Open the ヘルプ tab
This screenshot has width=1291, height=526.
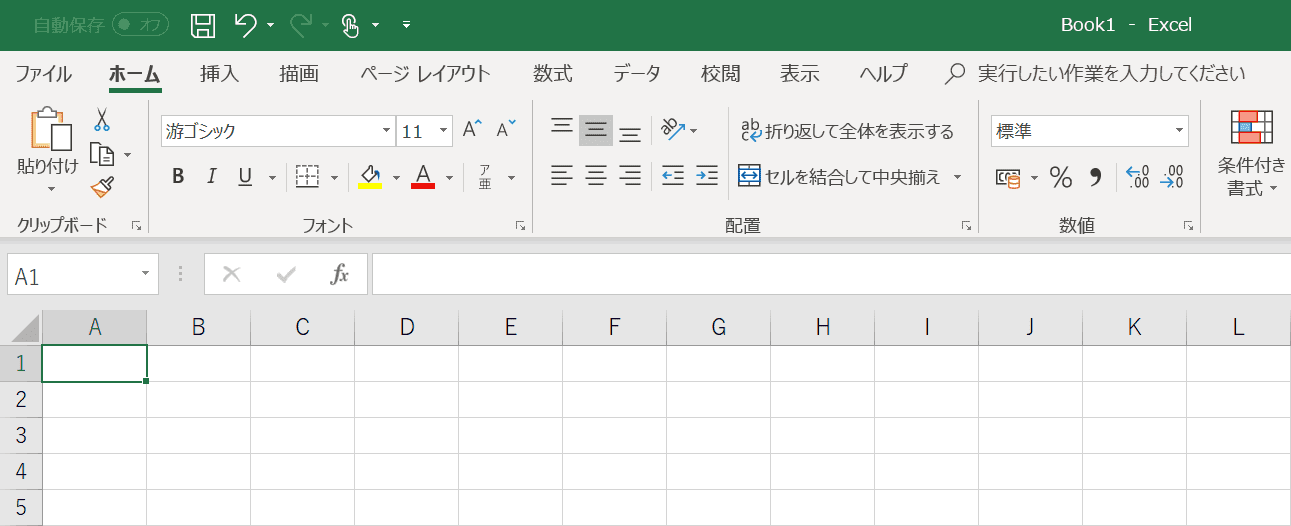(x=883, y=74)
